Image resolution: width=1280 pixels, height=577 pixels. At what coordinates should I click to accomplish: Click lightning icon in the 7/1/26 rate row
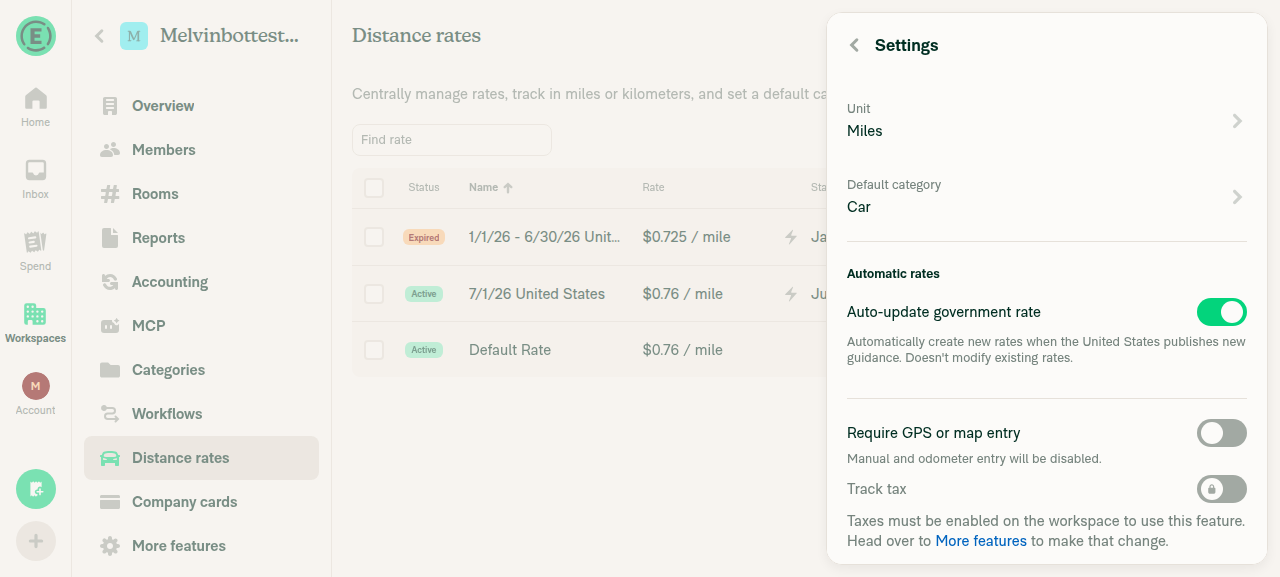791,294
